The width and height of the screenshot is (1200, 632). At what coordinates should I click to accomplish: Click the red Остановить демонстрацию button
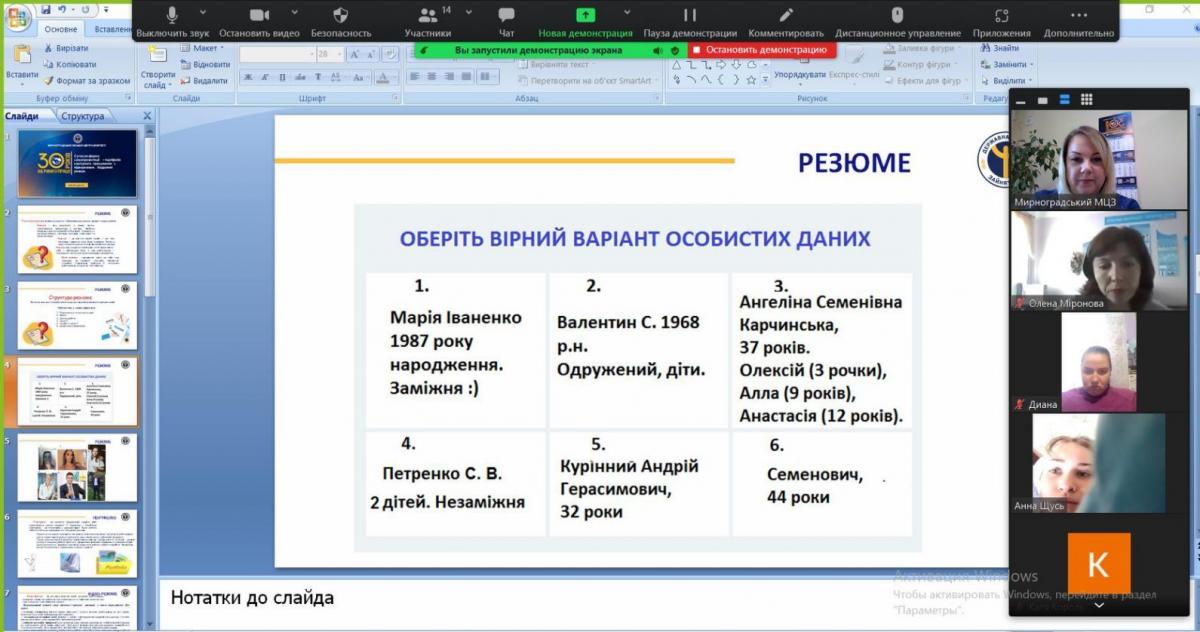[x=760, y=49]
